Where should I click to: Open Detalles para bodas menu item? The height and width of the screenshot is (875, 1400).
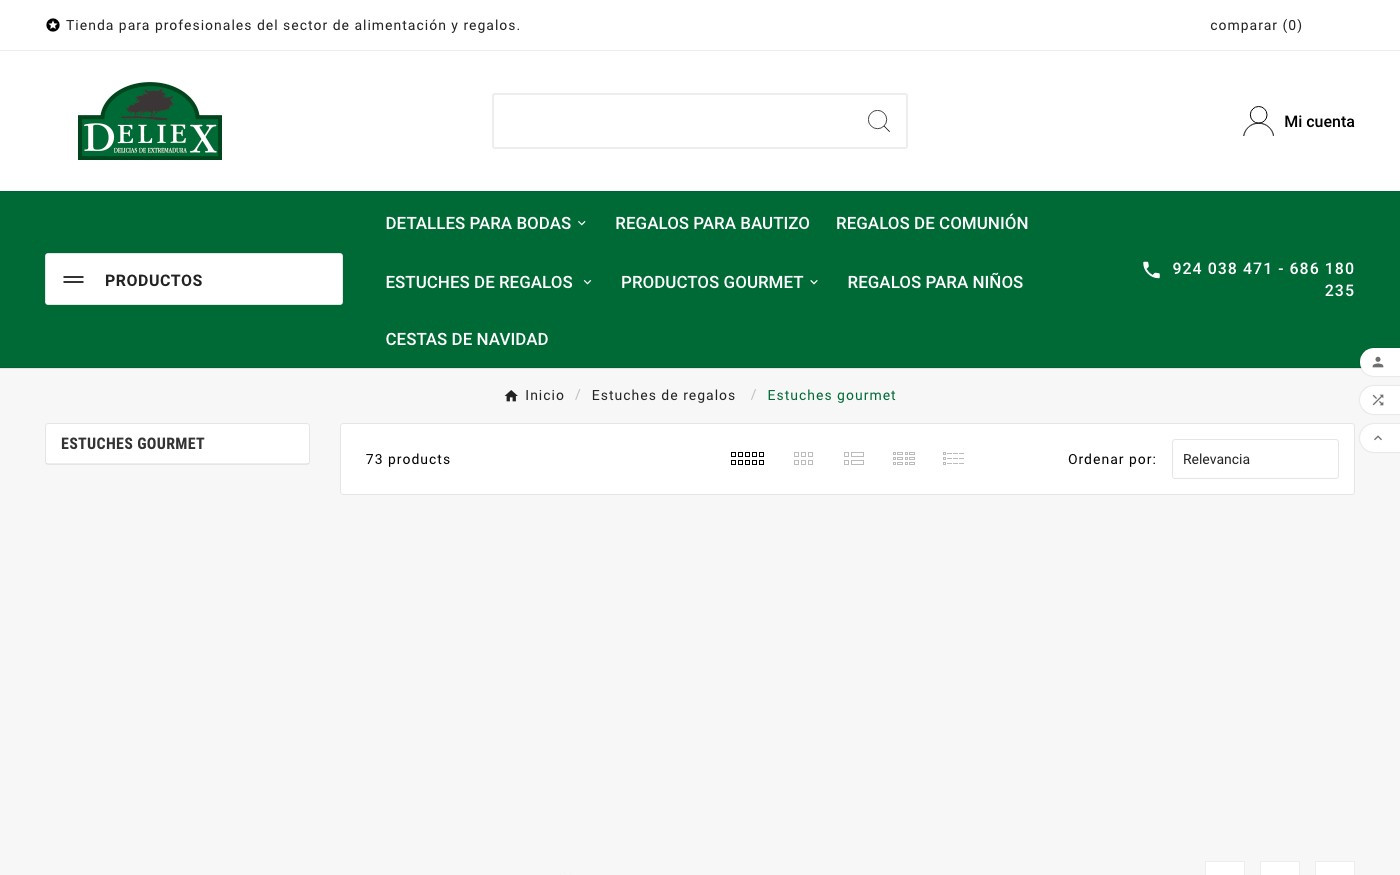(478, 223)
